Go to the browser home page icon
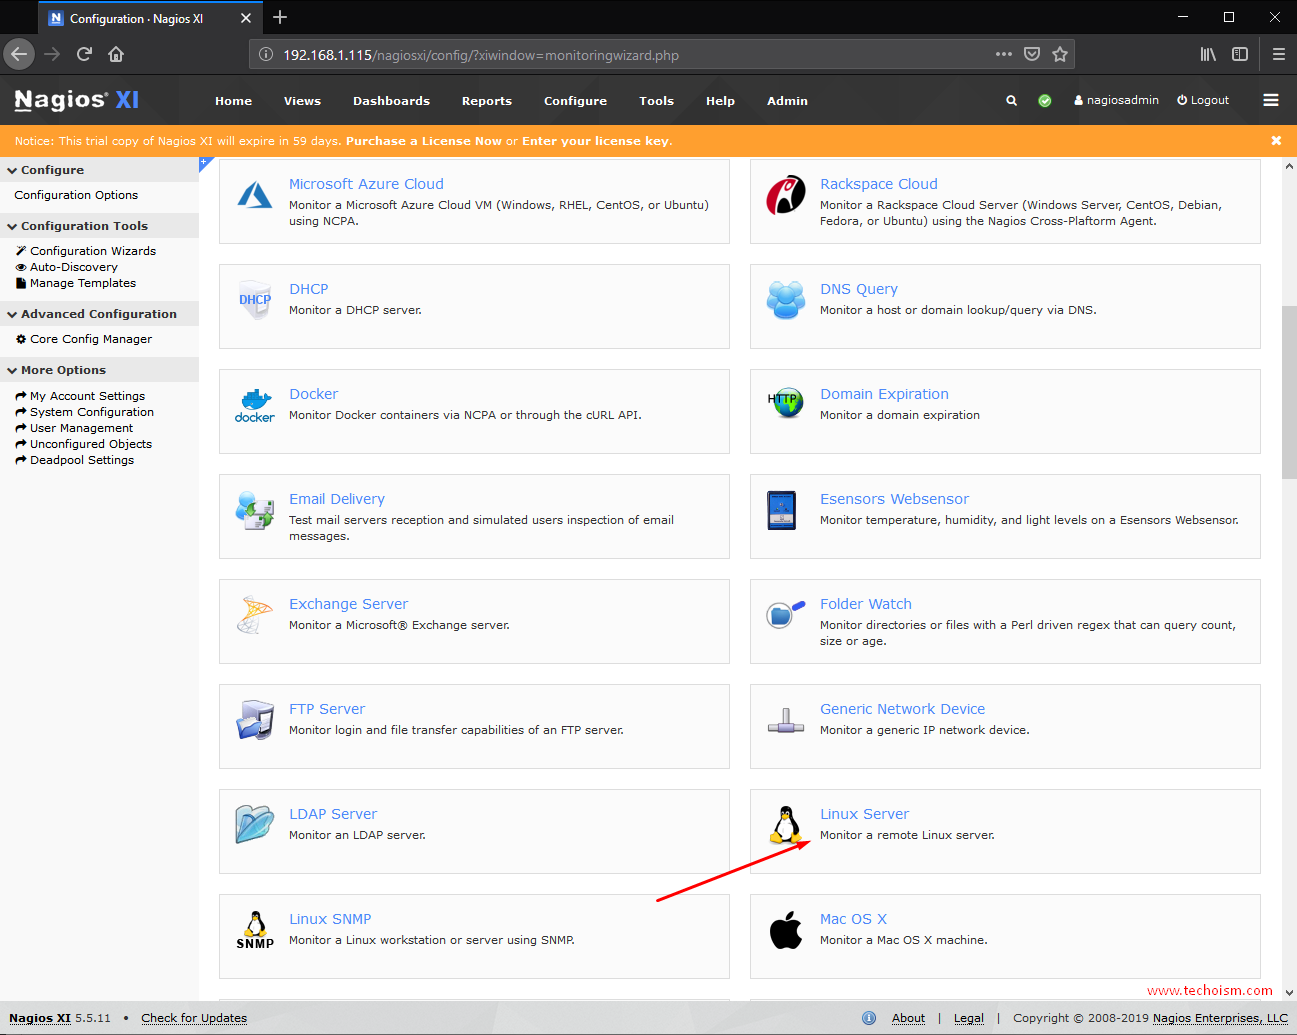 click(116, 54)
